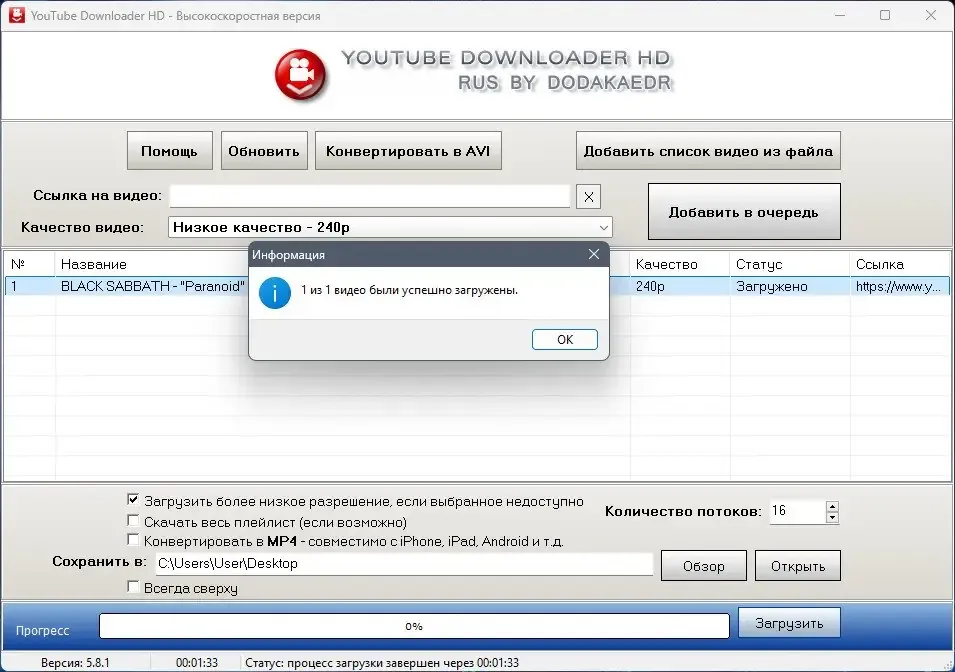The image size is (955, 672).
Task: Click the red camera logo icon
Action: click(302, 74)
